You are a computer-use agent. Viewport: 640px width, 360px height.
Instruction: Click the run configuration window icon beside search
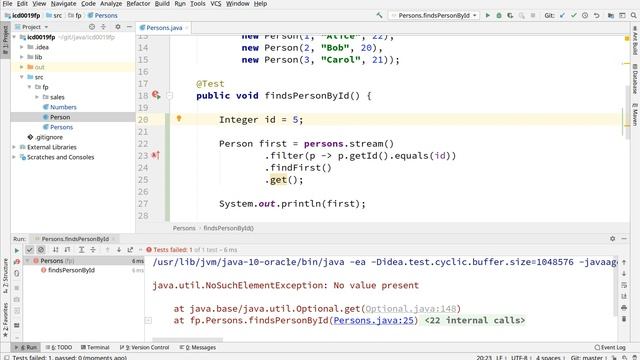click(x=622, y=15)
